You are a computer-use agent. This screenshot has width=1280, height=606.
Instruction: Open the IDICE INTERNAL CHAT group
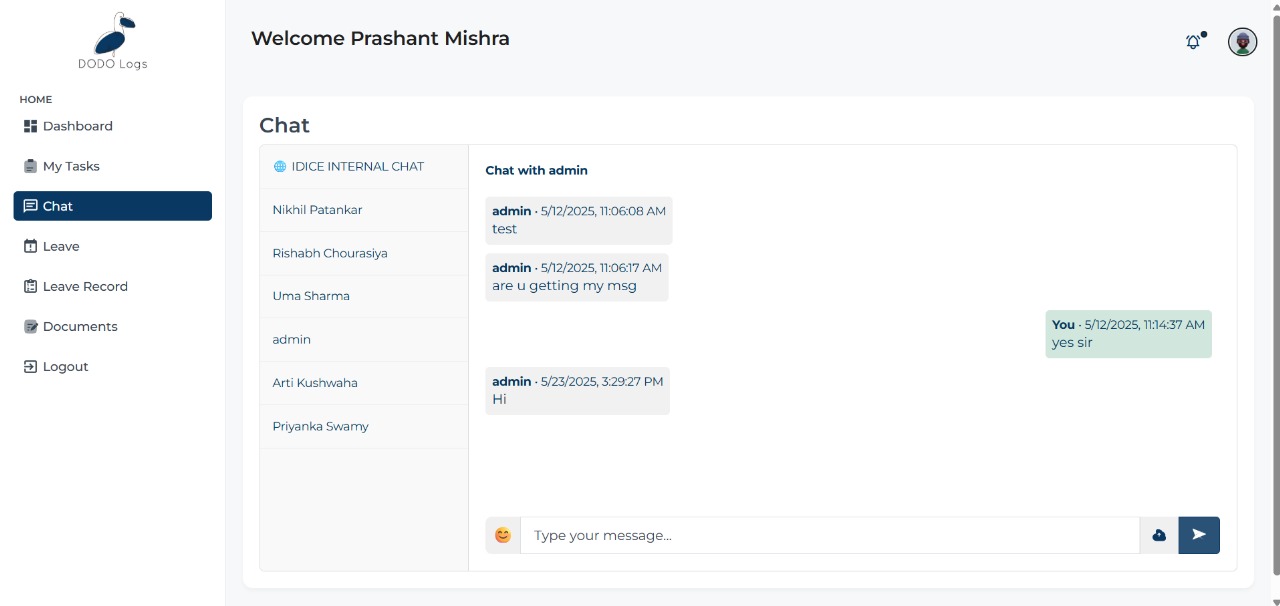[359, 166]
